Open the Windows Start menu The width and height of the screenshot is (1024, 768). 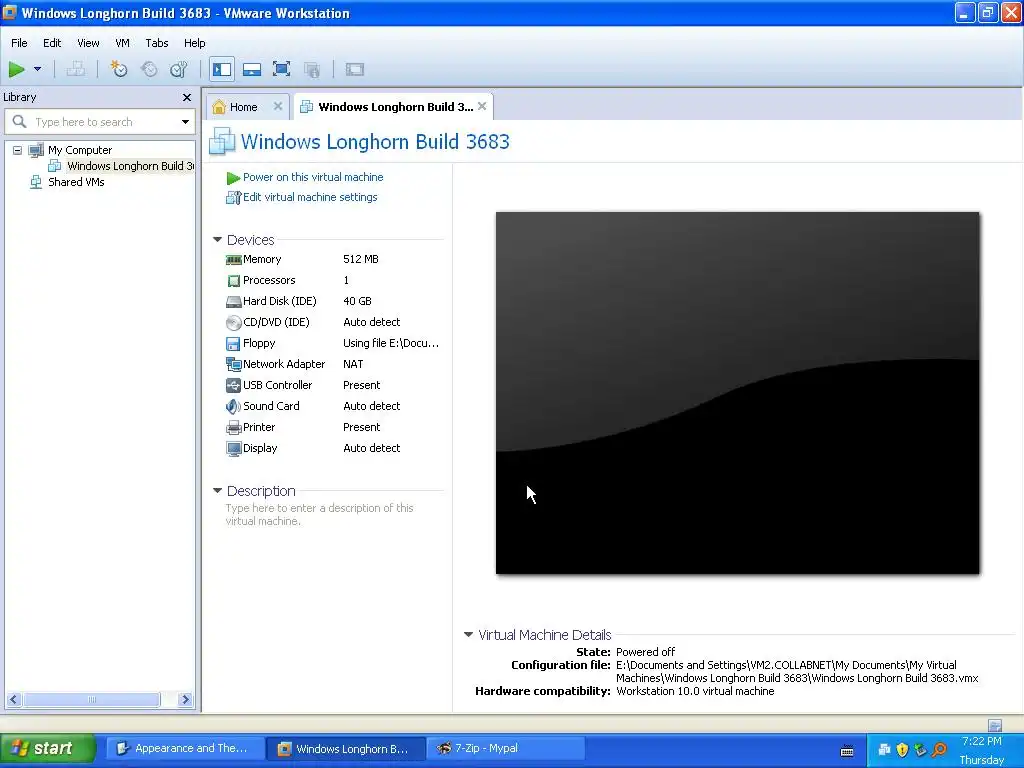[48, 748]
